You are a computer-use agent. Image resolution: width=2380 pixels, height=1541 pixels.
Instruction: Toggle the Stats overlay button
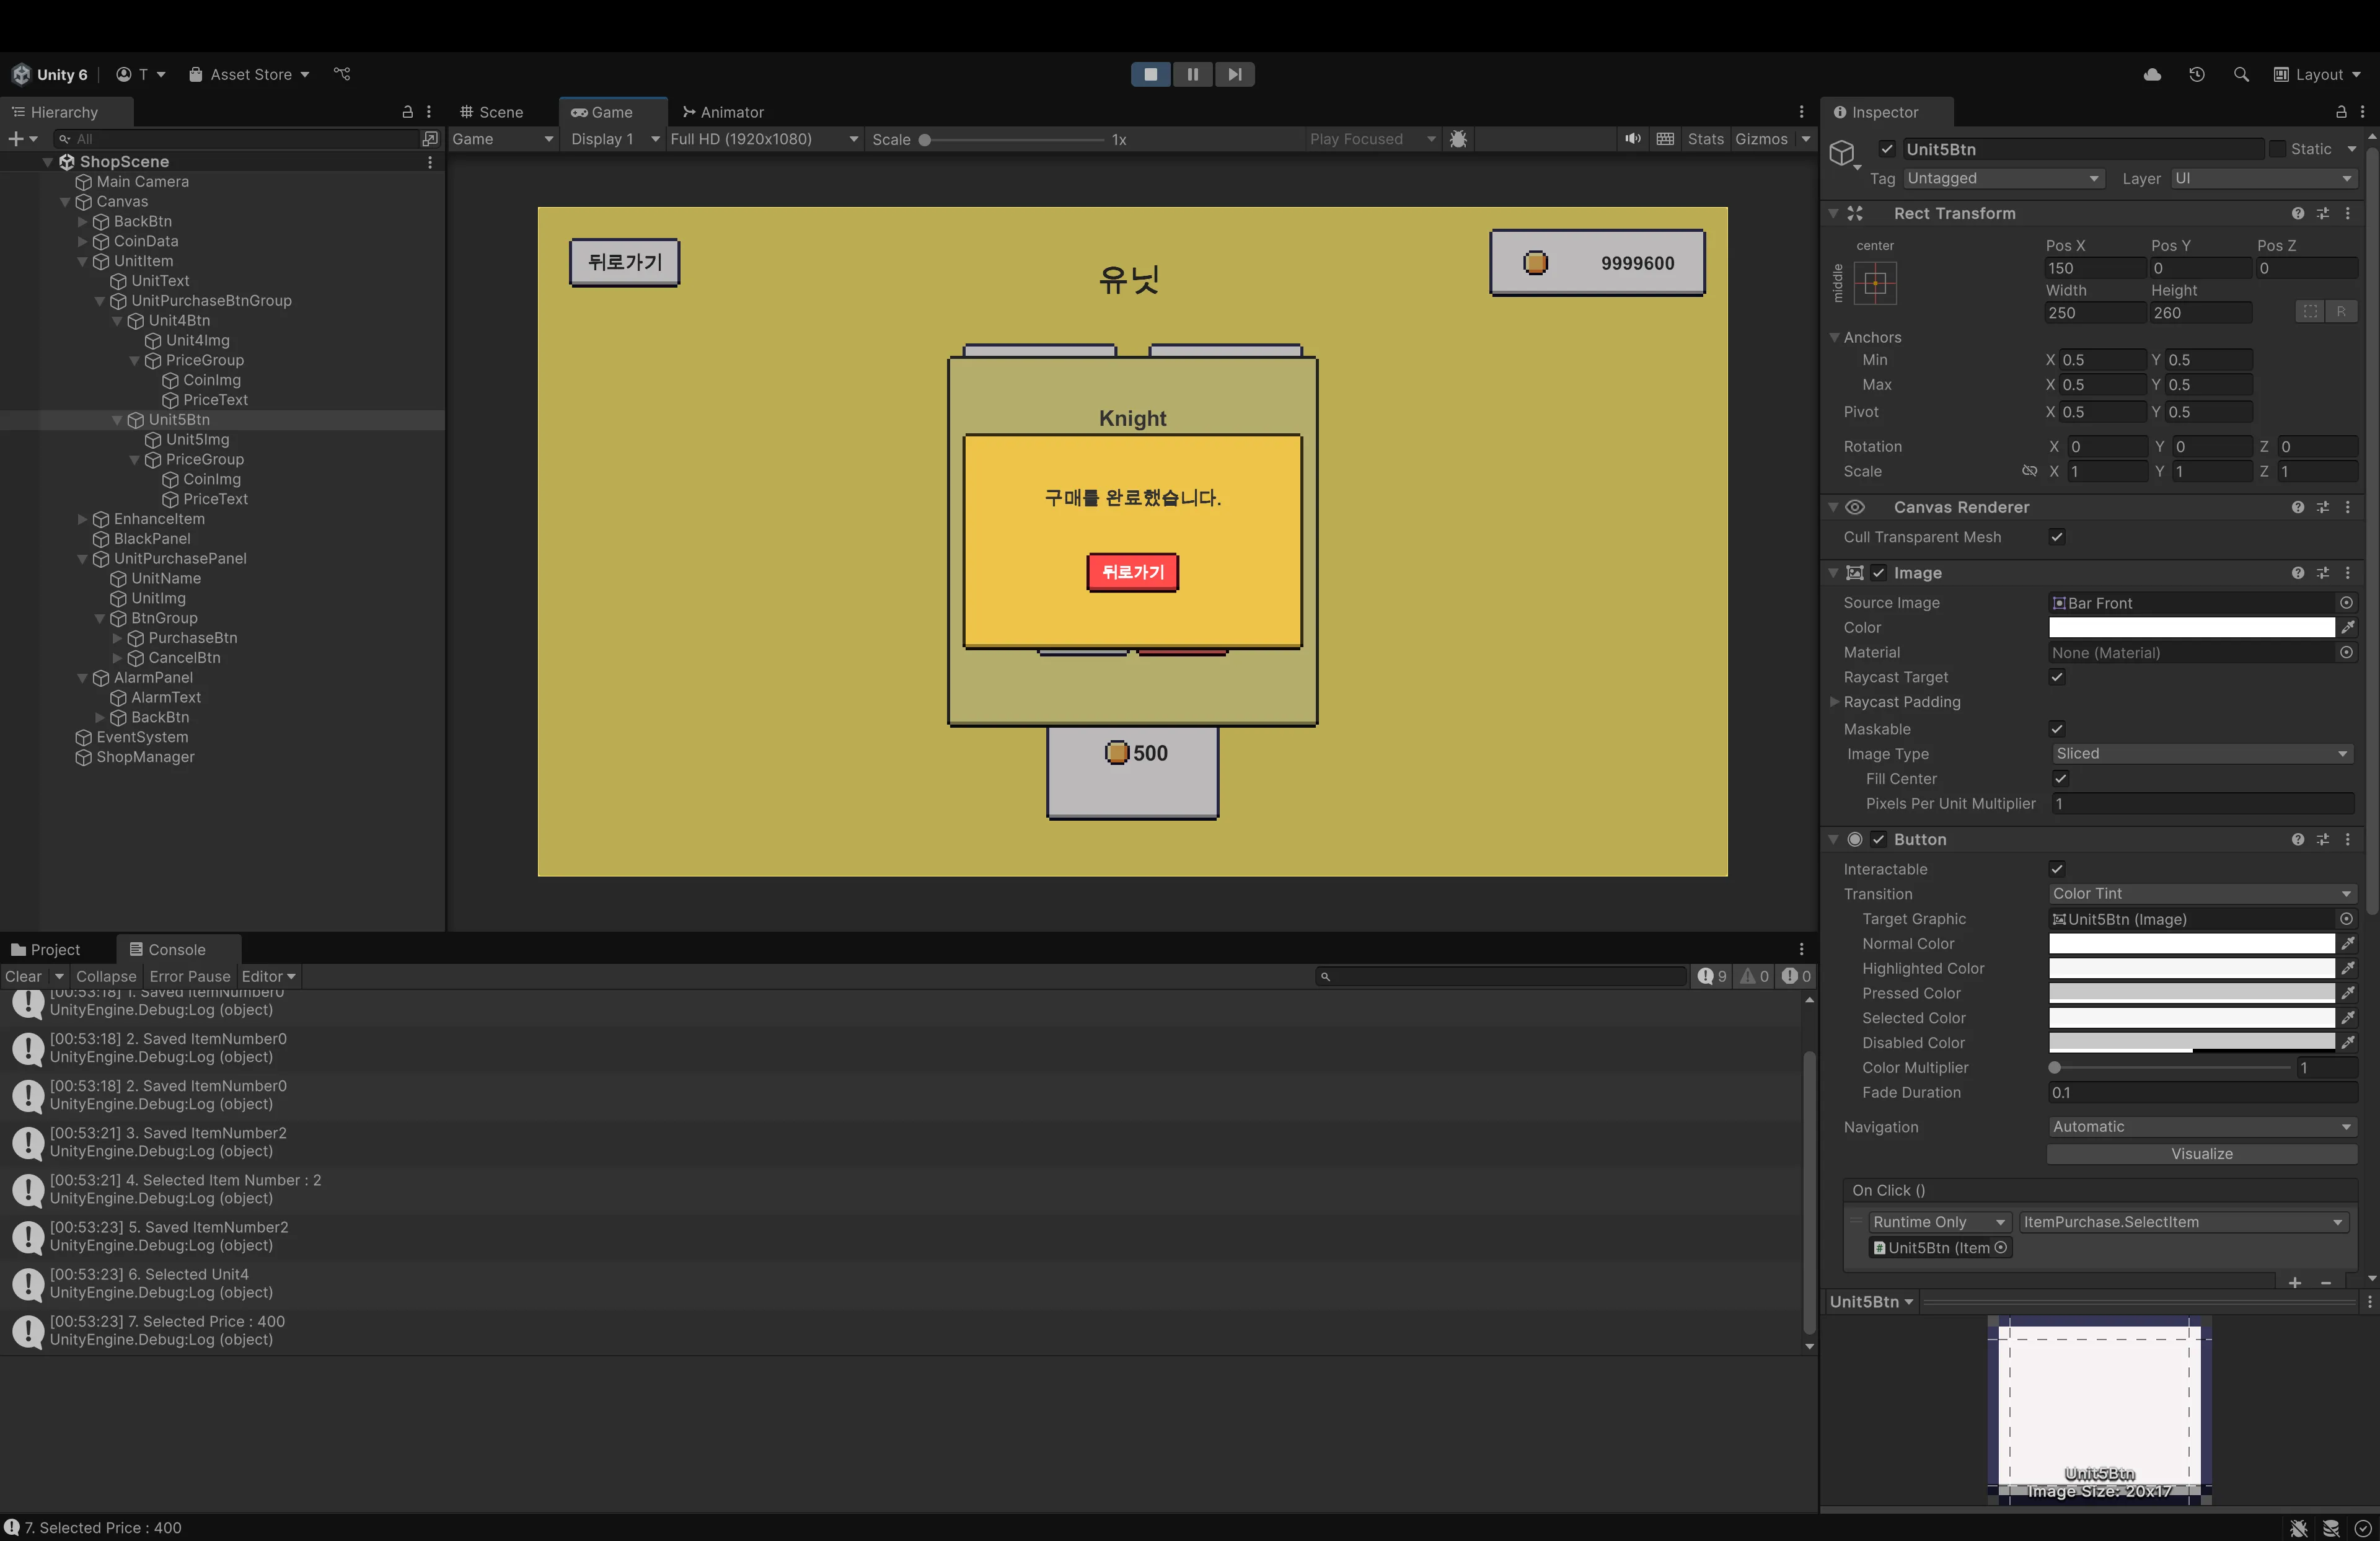point(1705,139)
